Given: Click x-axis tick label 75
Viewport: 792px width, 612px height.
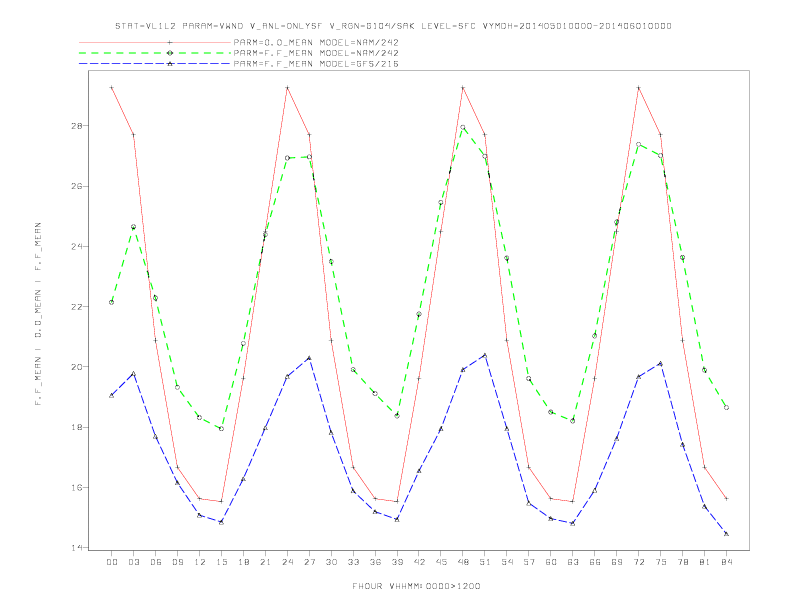Looking at the screenshot, I should tap(661, 562).
